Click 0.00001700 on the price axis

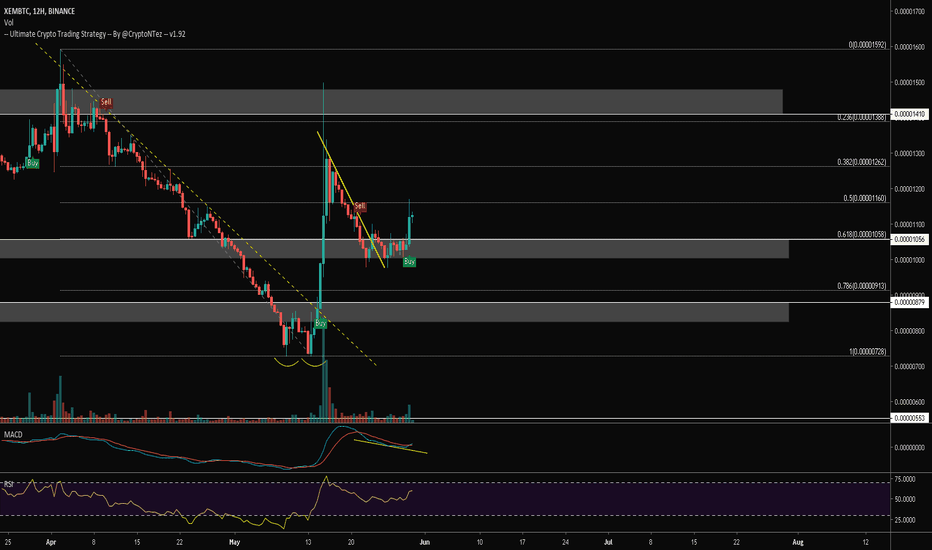coord(909,11)
